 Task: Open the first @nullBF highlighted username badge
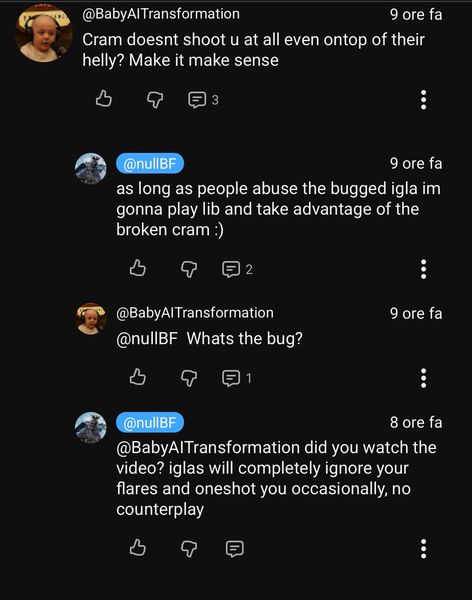pos(150,164)
